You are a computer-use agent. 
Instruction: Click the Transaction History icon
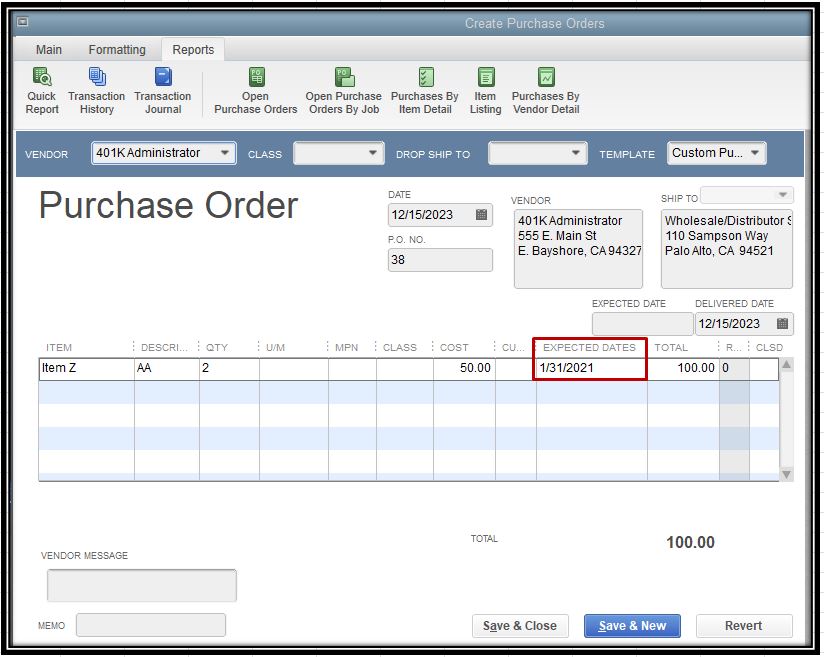[x=97, y=78]
